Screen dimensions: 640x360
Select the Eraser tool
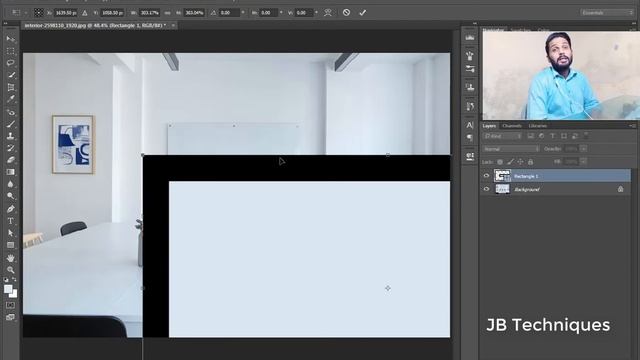coord(11,160)
